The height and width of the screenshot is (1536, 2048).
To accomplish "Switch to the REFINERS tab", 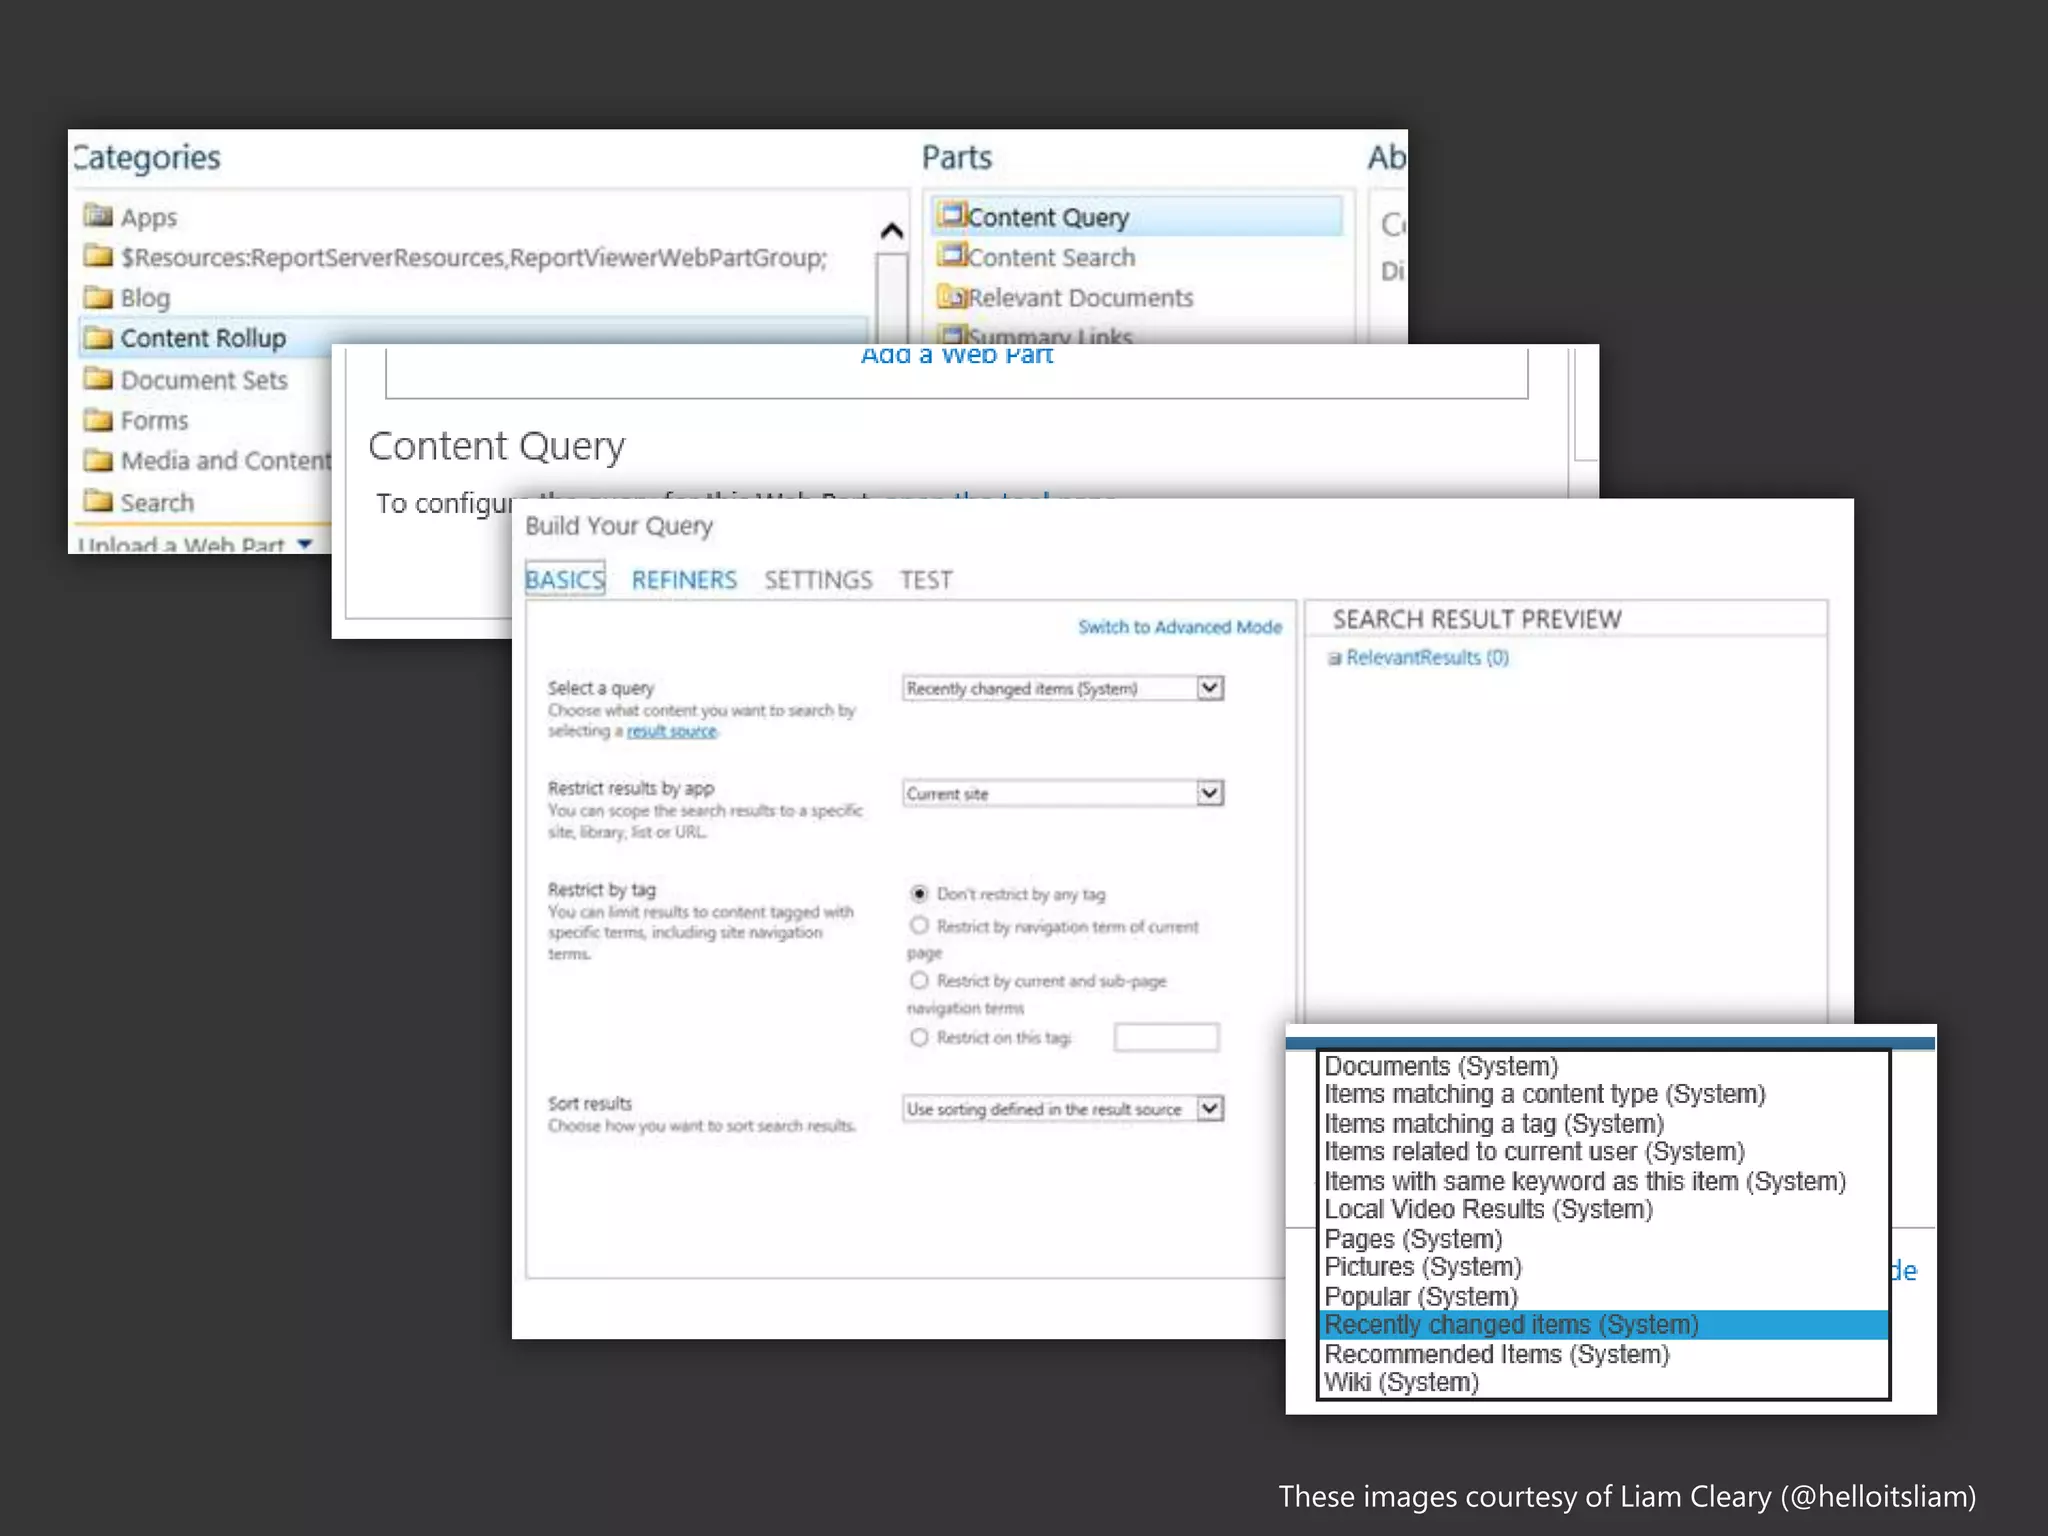I will click(684, 580).
